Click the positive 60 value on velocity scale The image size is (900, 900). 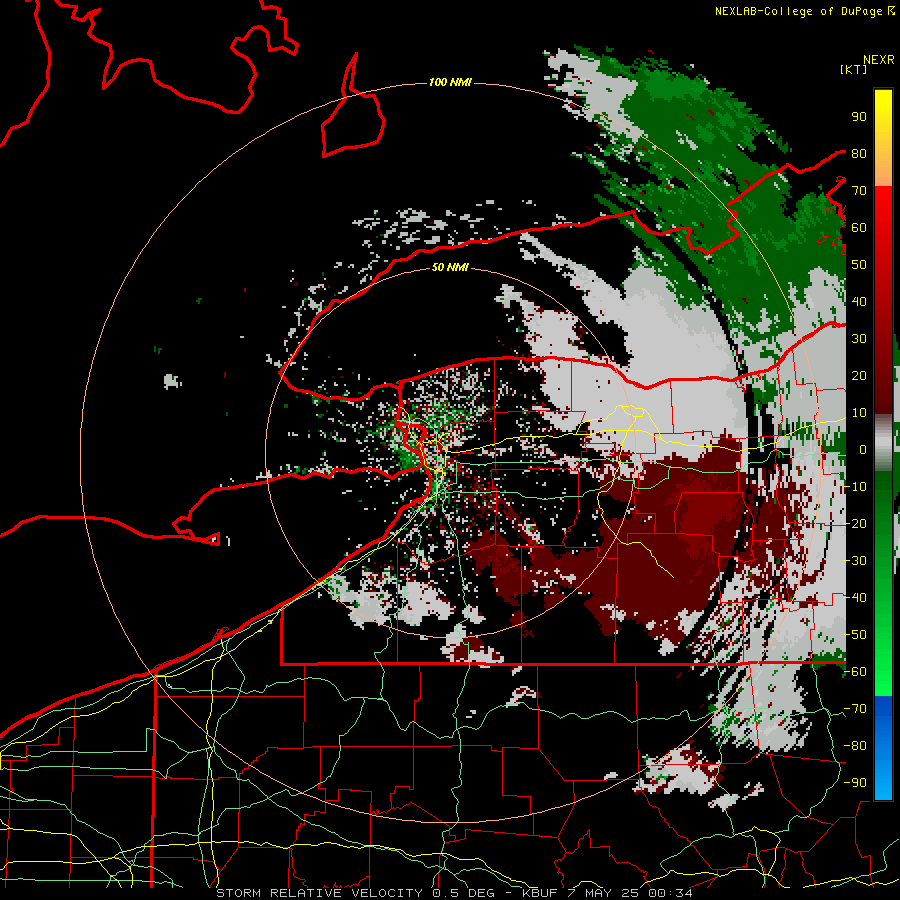click(x=859, y=228)
